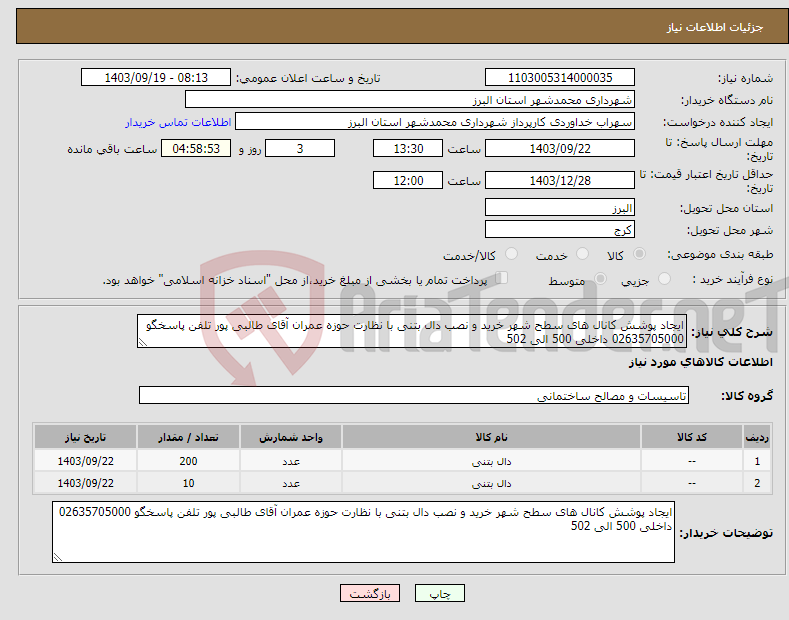Image resolution: width=789 pixels, height=620 pixels.
Task: Click the دال بتنی name in row 1
Action: click(491, 461)
